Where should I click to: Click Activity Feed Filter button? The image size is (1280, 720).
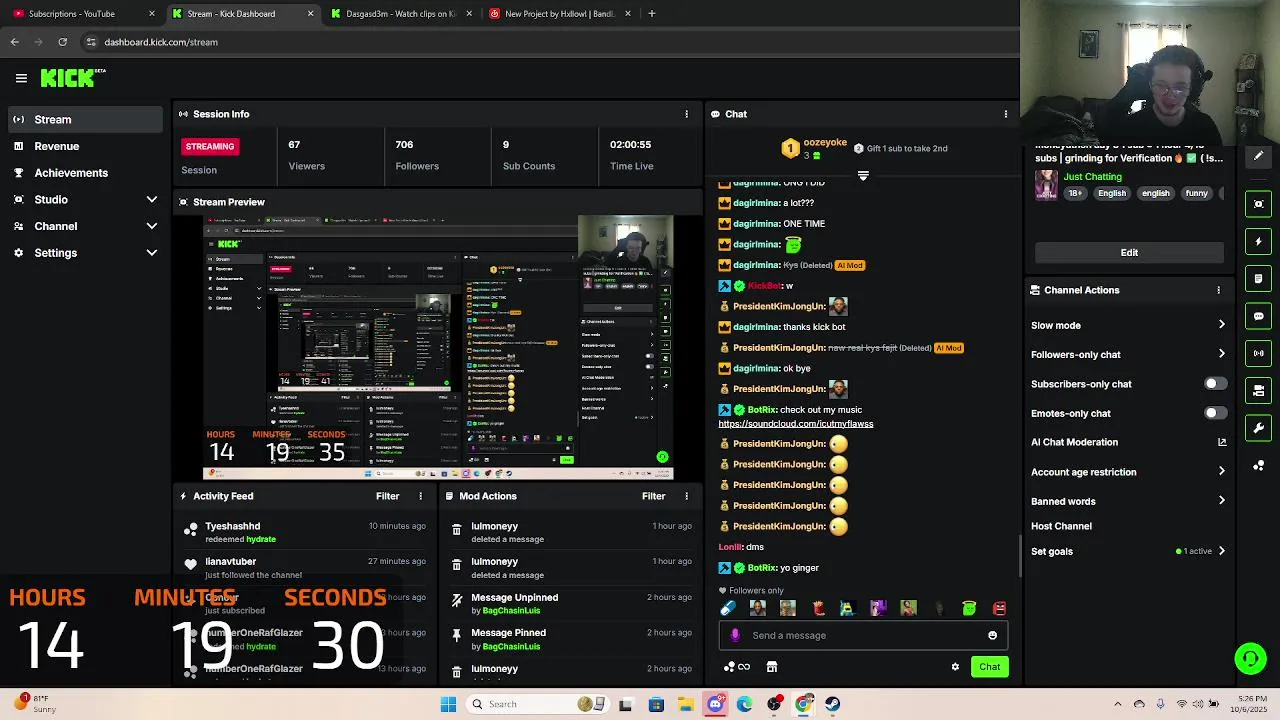(387, 496)
